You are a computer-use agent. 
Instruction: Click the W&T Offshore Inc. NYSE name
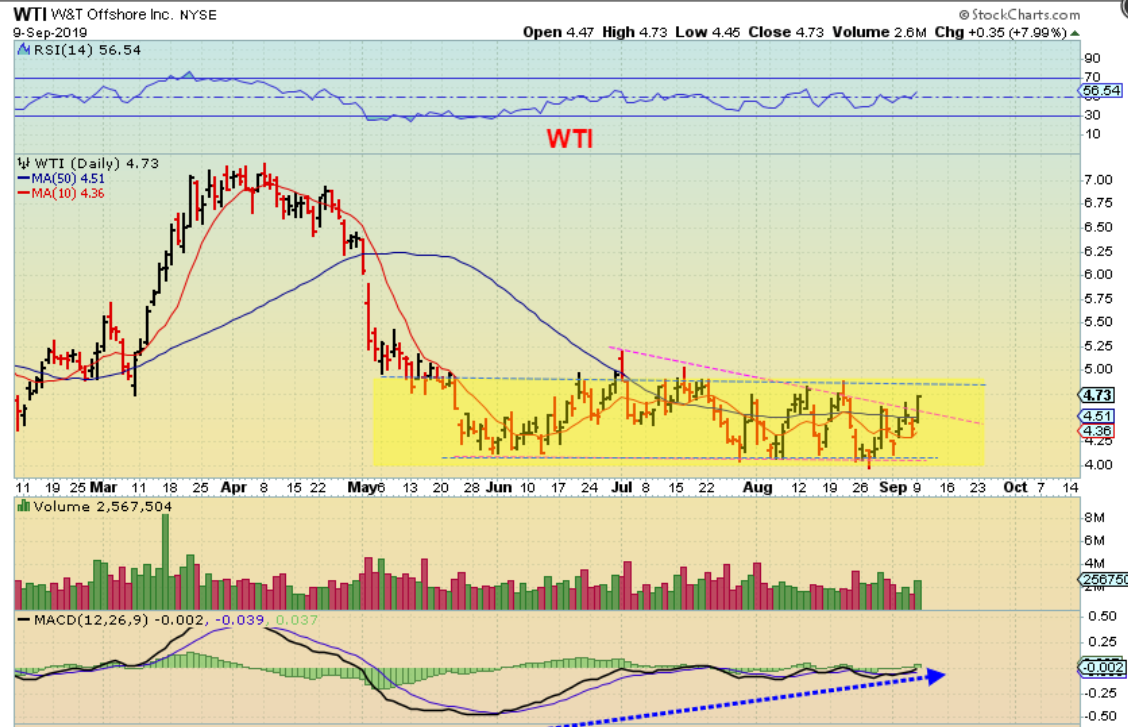pyautogui.click(x=134, y=14)
